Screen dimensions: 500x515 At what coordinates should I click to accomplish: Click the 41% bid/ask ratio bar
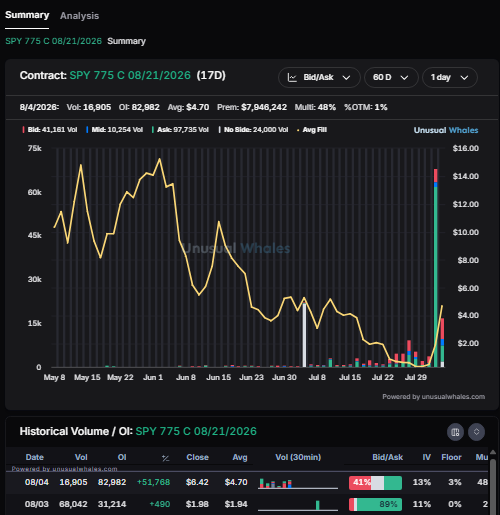[x=375, y=483]
